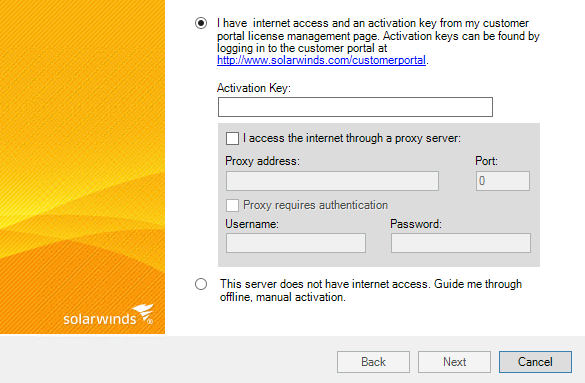The height and width of the screenshot is (383, 585).
Task: Click the 'I access the internet through a proxy server' label
Action: pyautogui.click(x=352, y=138)
